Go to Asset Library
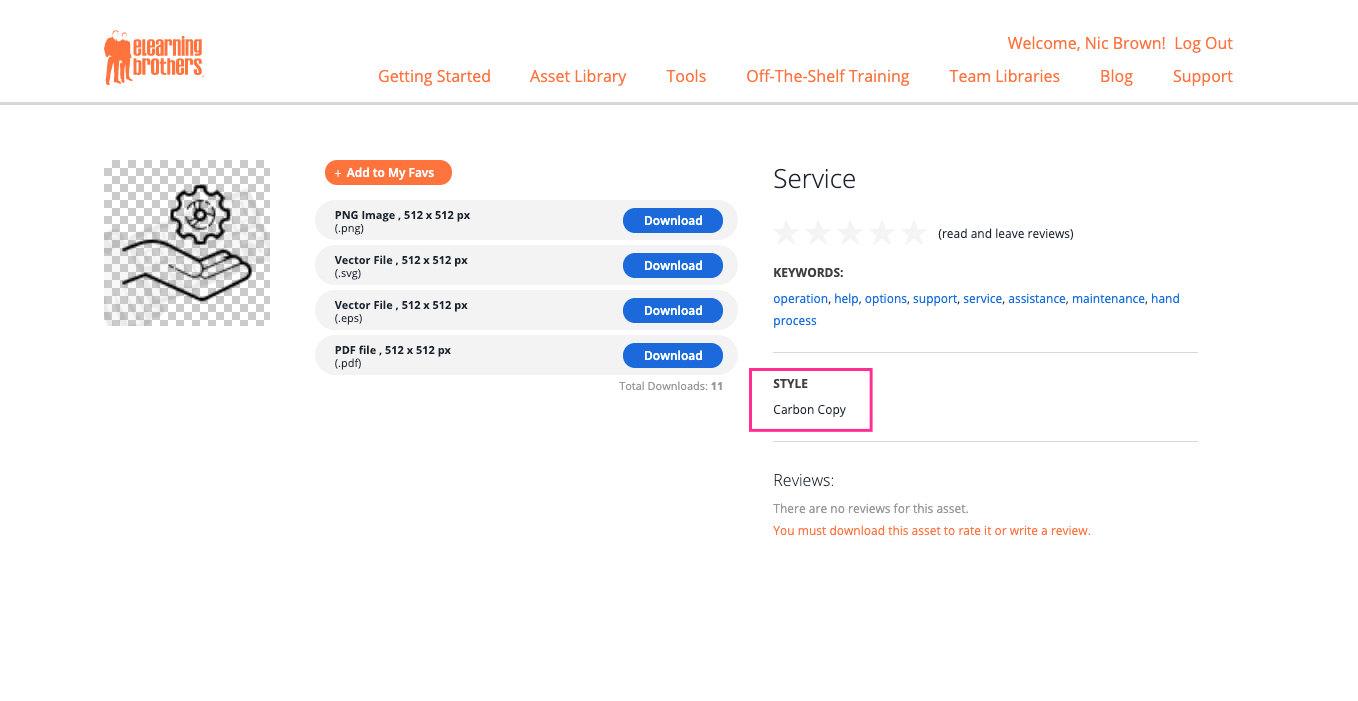 point(578,76)
